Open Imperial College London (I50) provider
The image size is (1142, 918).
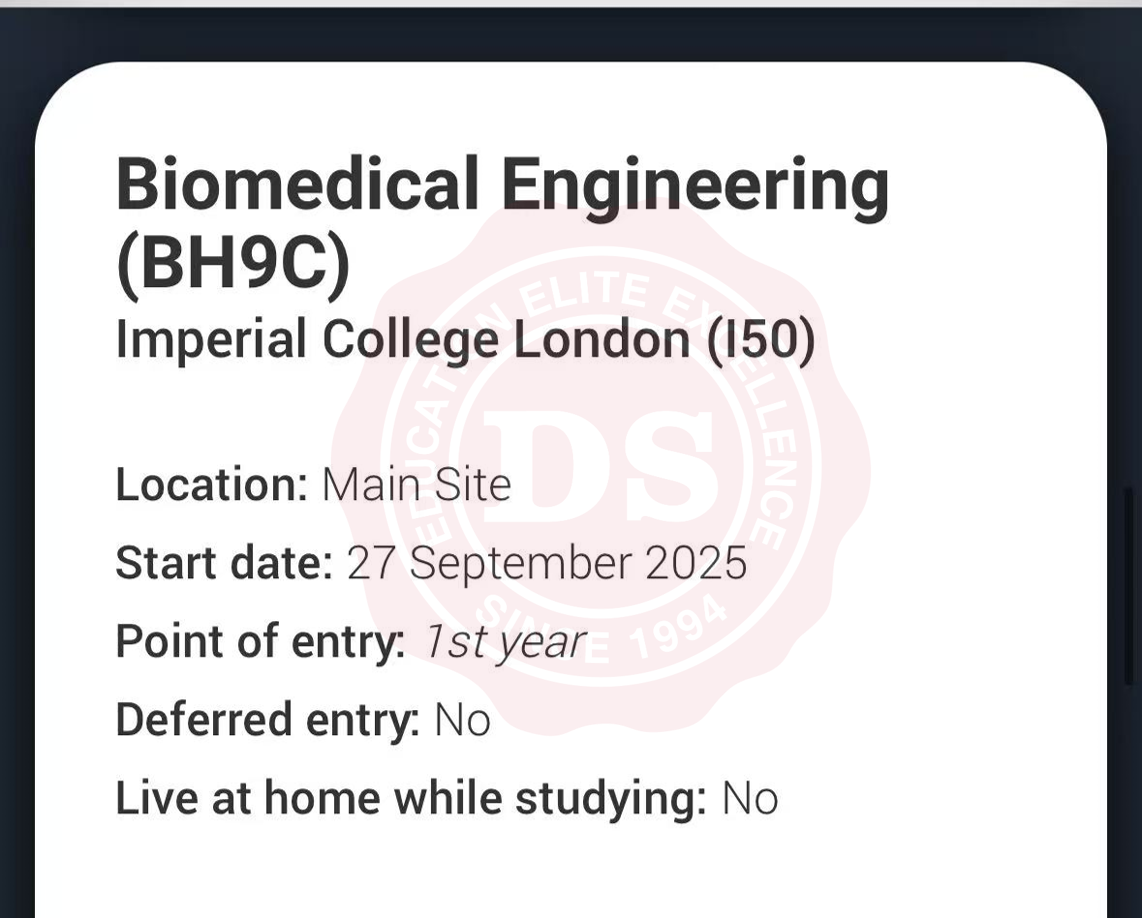pos(465,341)
